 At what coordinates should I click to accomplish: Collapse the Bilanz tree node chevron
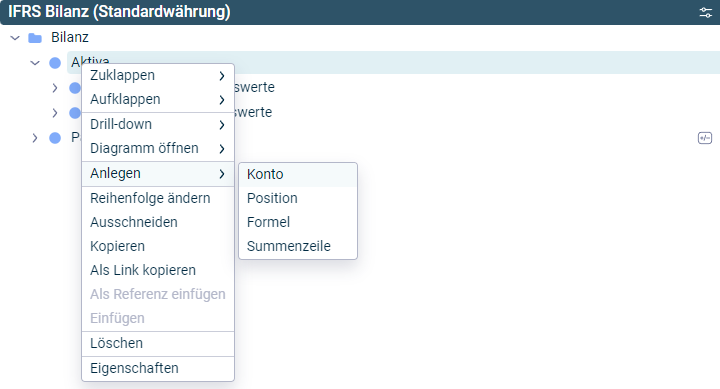click(15, 38)
